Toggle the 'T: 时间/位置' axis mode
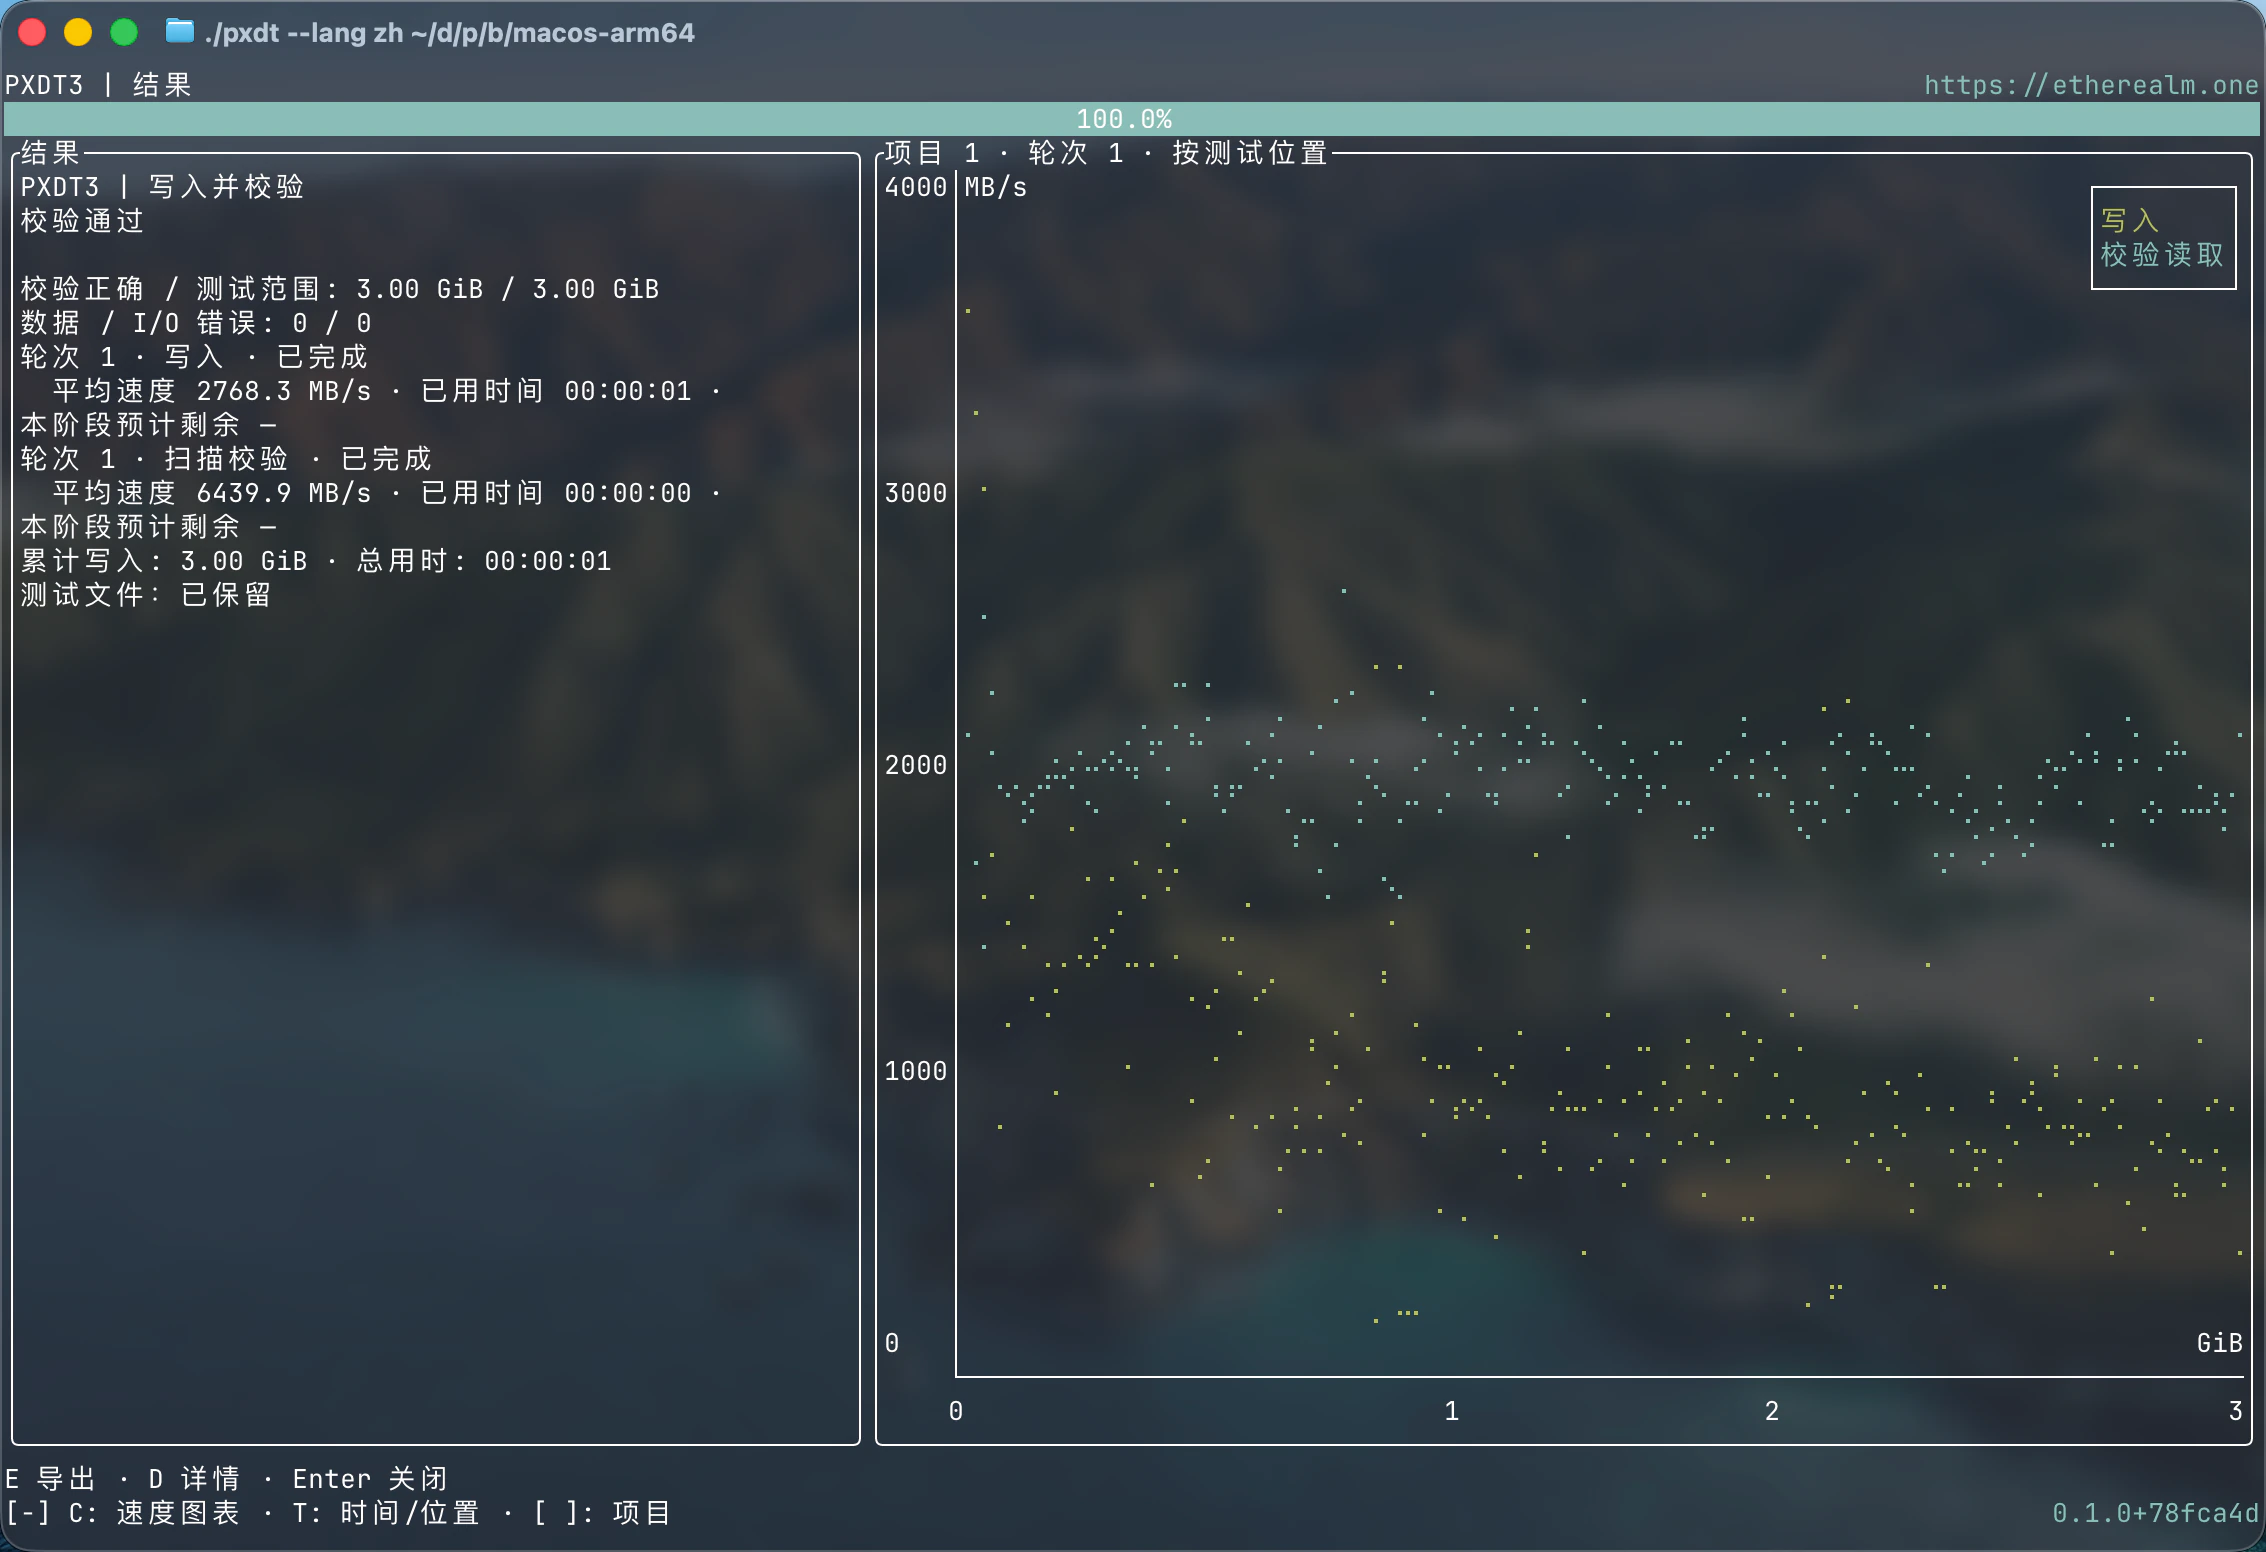 (386, 1512)
